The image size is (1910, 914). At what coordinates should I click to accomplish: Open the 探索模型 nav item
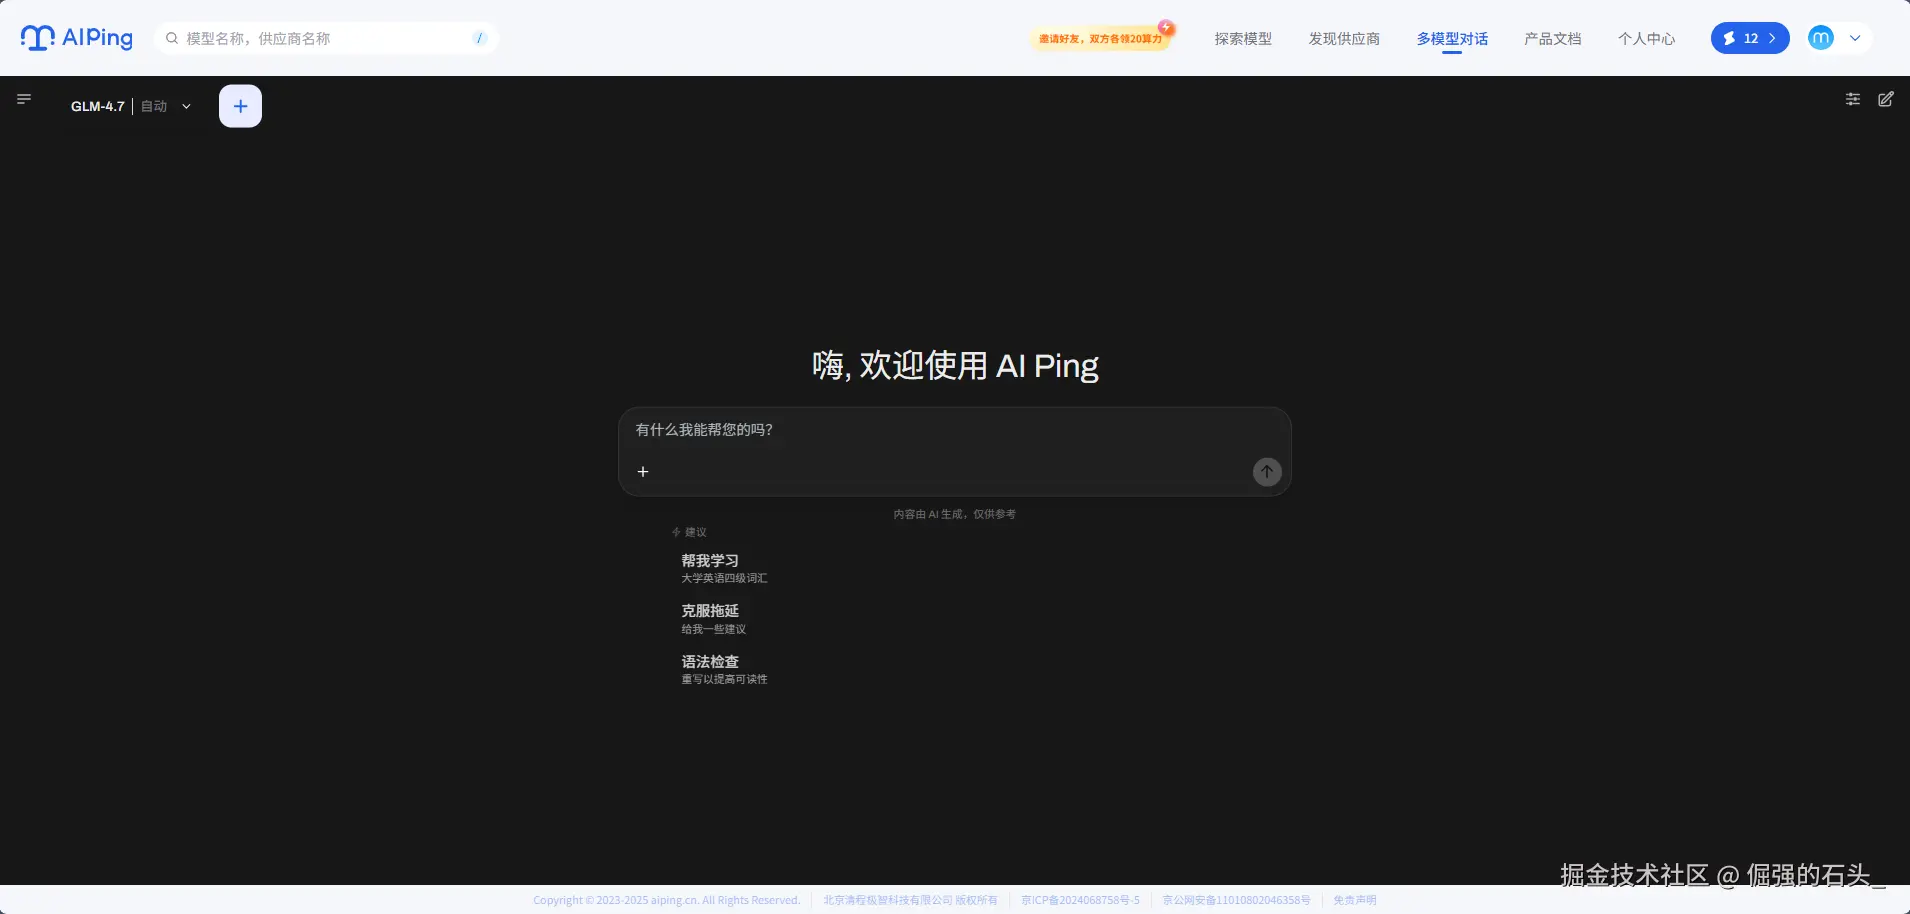(1243, 38)
